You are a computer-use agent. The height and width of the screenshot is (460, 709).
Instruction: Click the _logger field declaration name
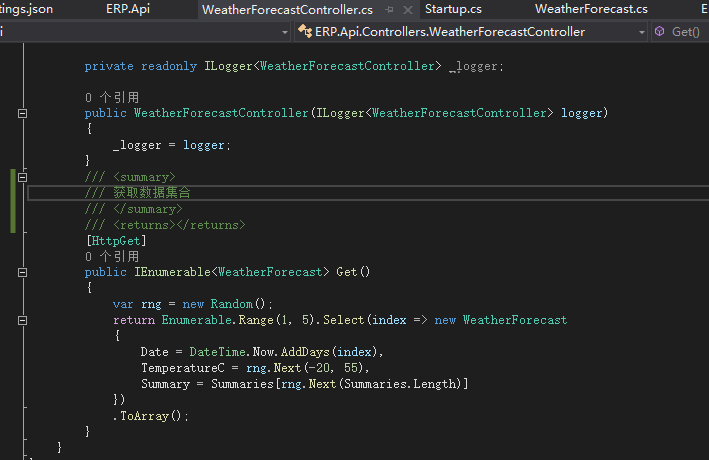click(x=473, y=66)
